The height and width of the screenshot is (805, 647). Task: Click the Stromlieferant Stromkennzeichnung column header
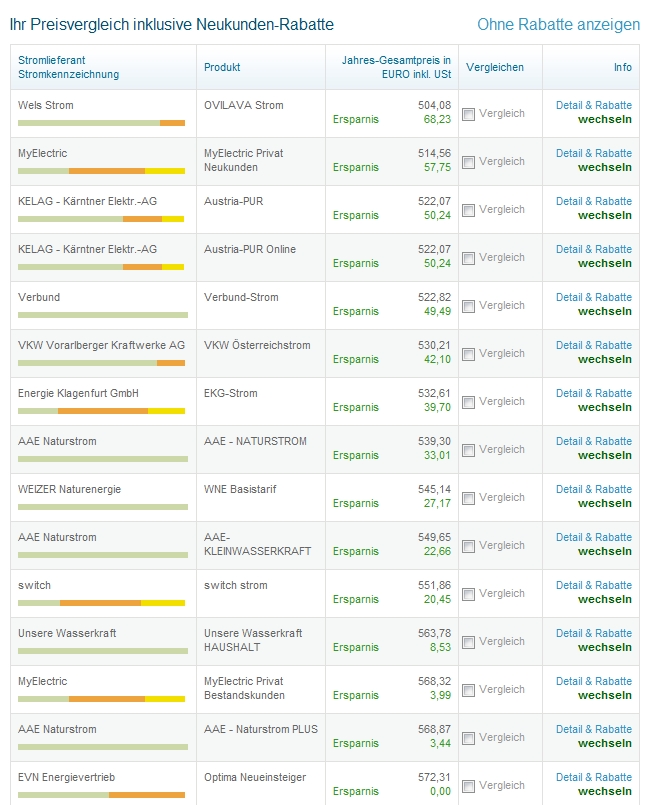click(68, 67)
